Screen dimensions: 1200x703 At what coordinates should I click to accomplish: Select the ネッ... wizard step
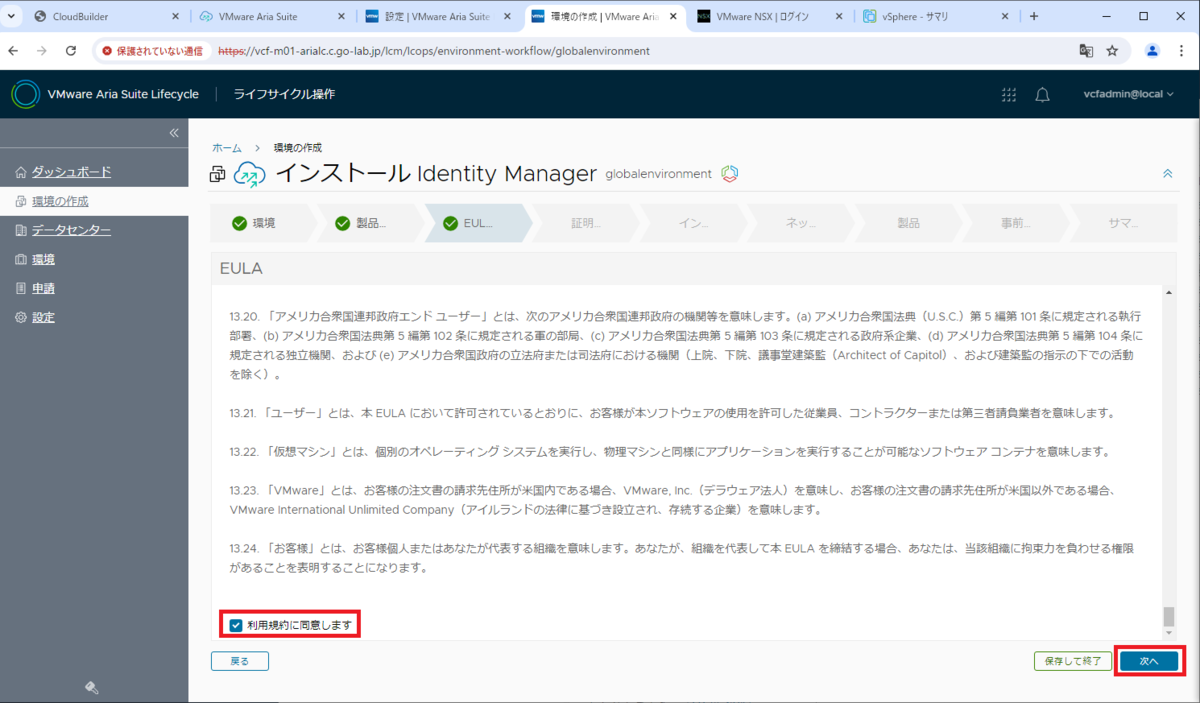(x=801, y=223)
